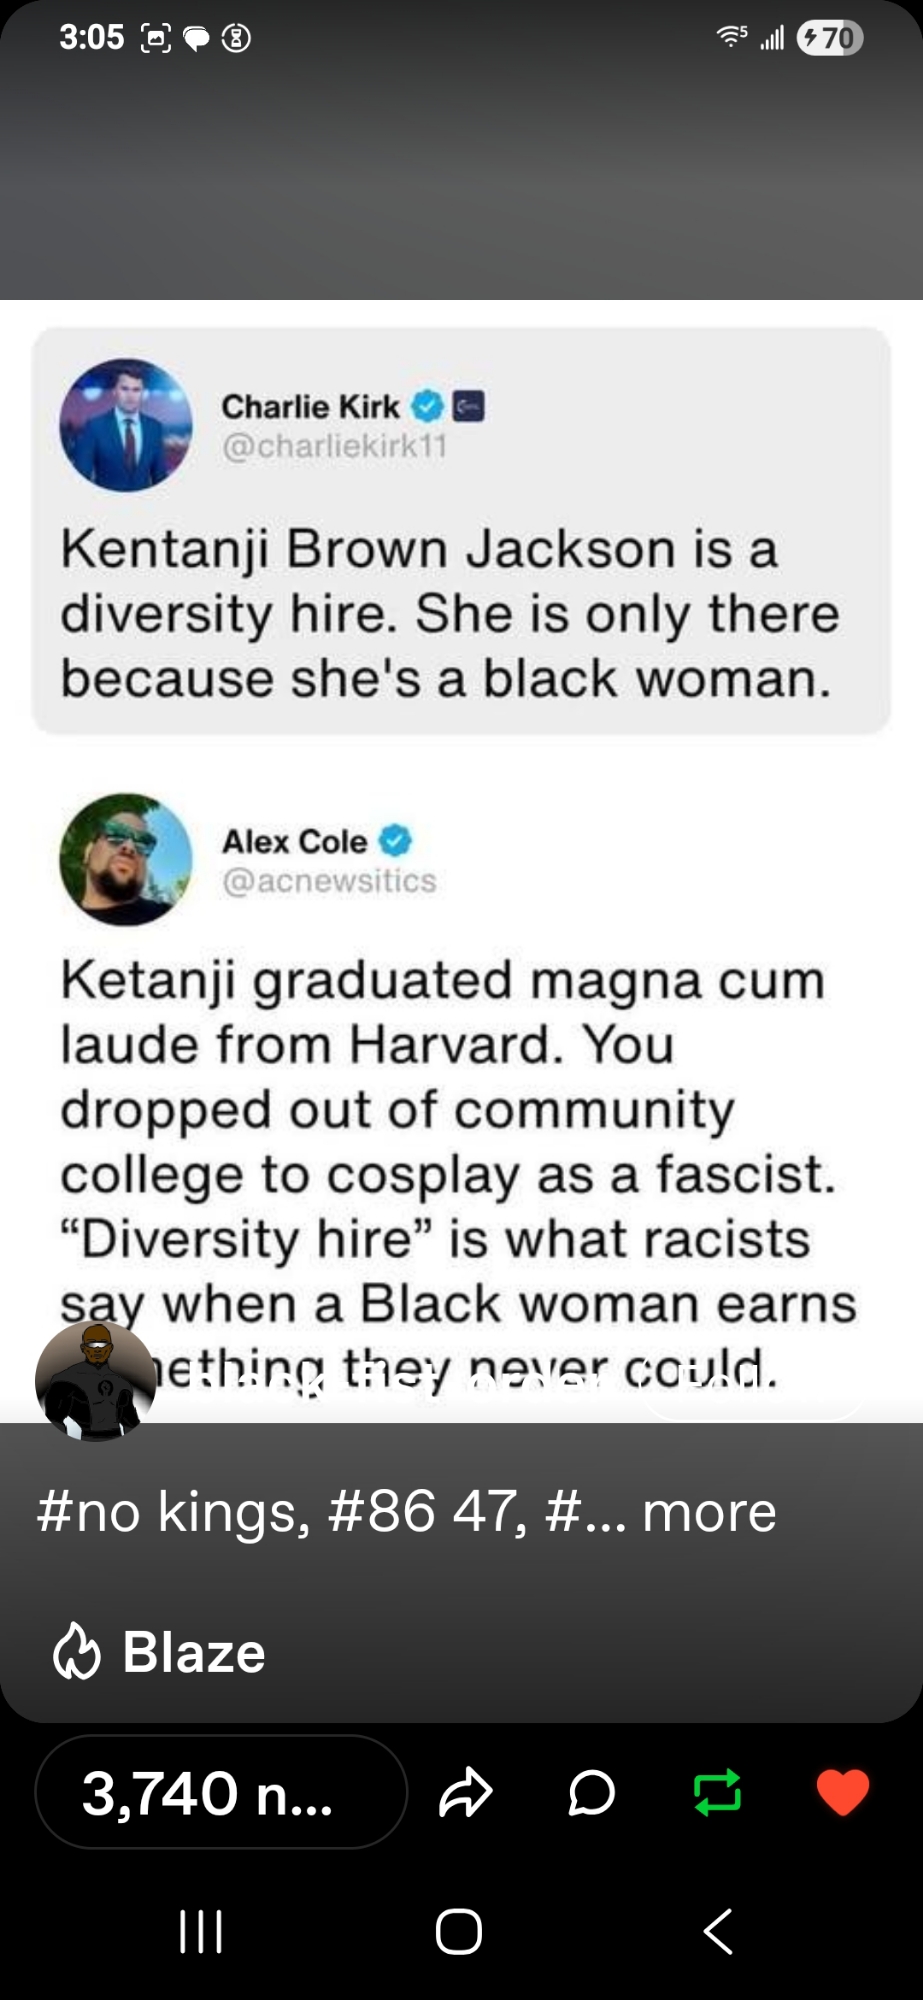923x2000 pixels.
Task: Reblog the post with the green arrows icon
Action: 717,1791
